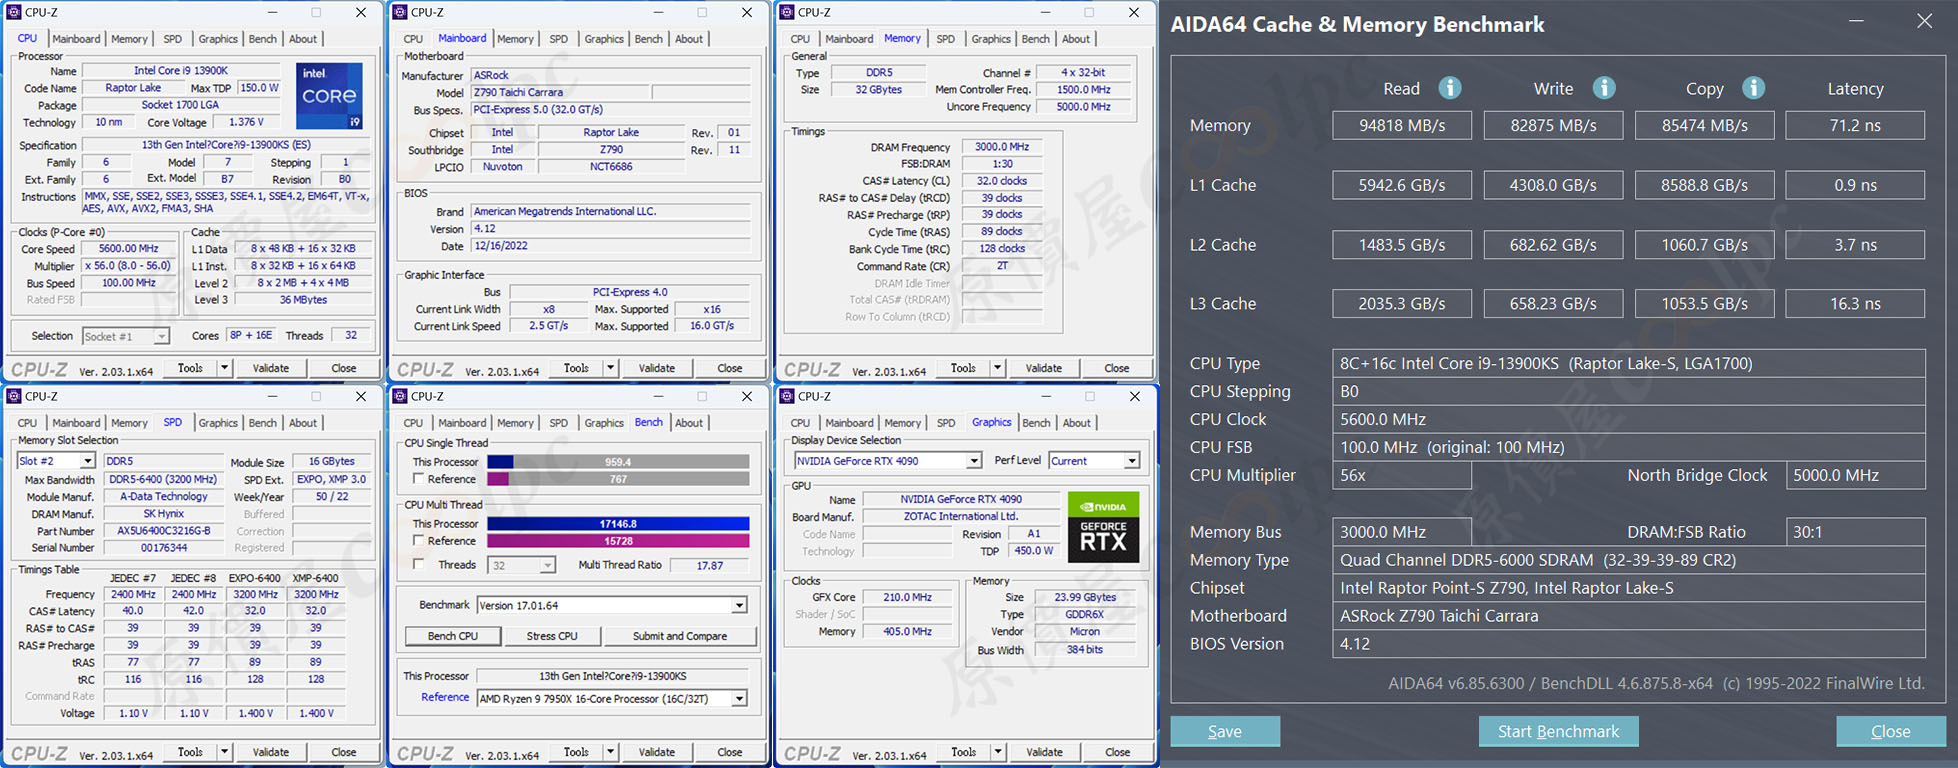Enable Reference checkbox under CPU Multi Thread
Viewport: 1958px width, 768px height.
[418, 541]
